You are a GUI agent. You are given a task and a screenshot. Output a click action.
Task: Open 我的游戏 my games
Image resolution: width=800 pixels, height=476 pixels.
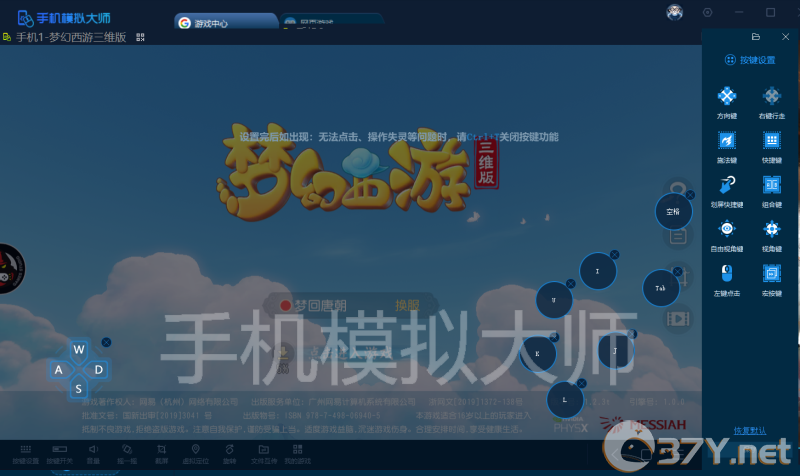(x=297, y=454)
